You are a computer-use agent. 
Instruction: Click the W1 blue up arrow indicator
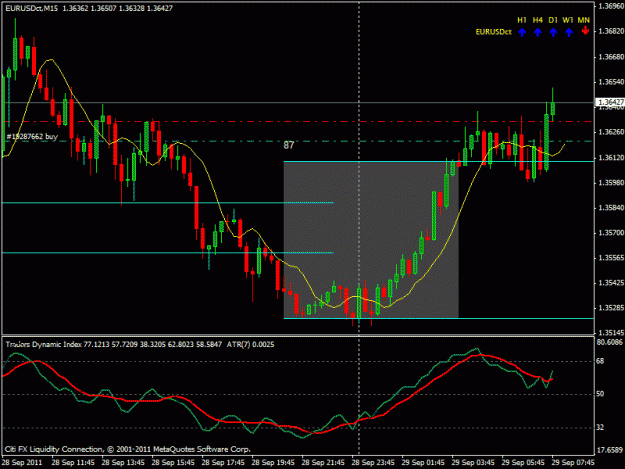[569, 32]
